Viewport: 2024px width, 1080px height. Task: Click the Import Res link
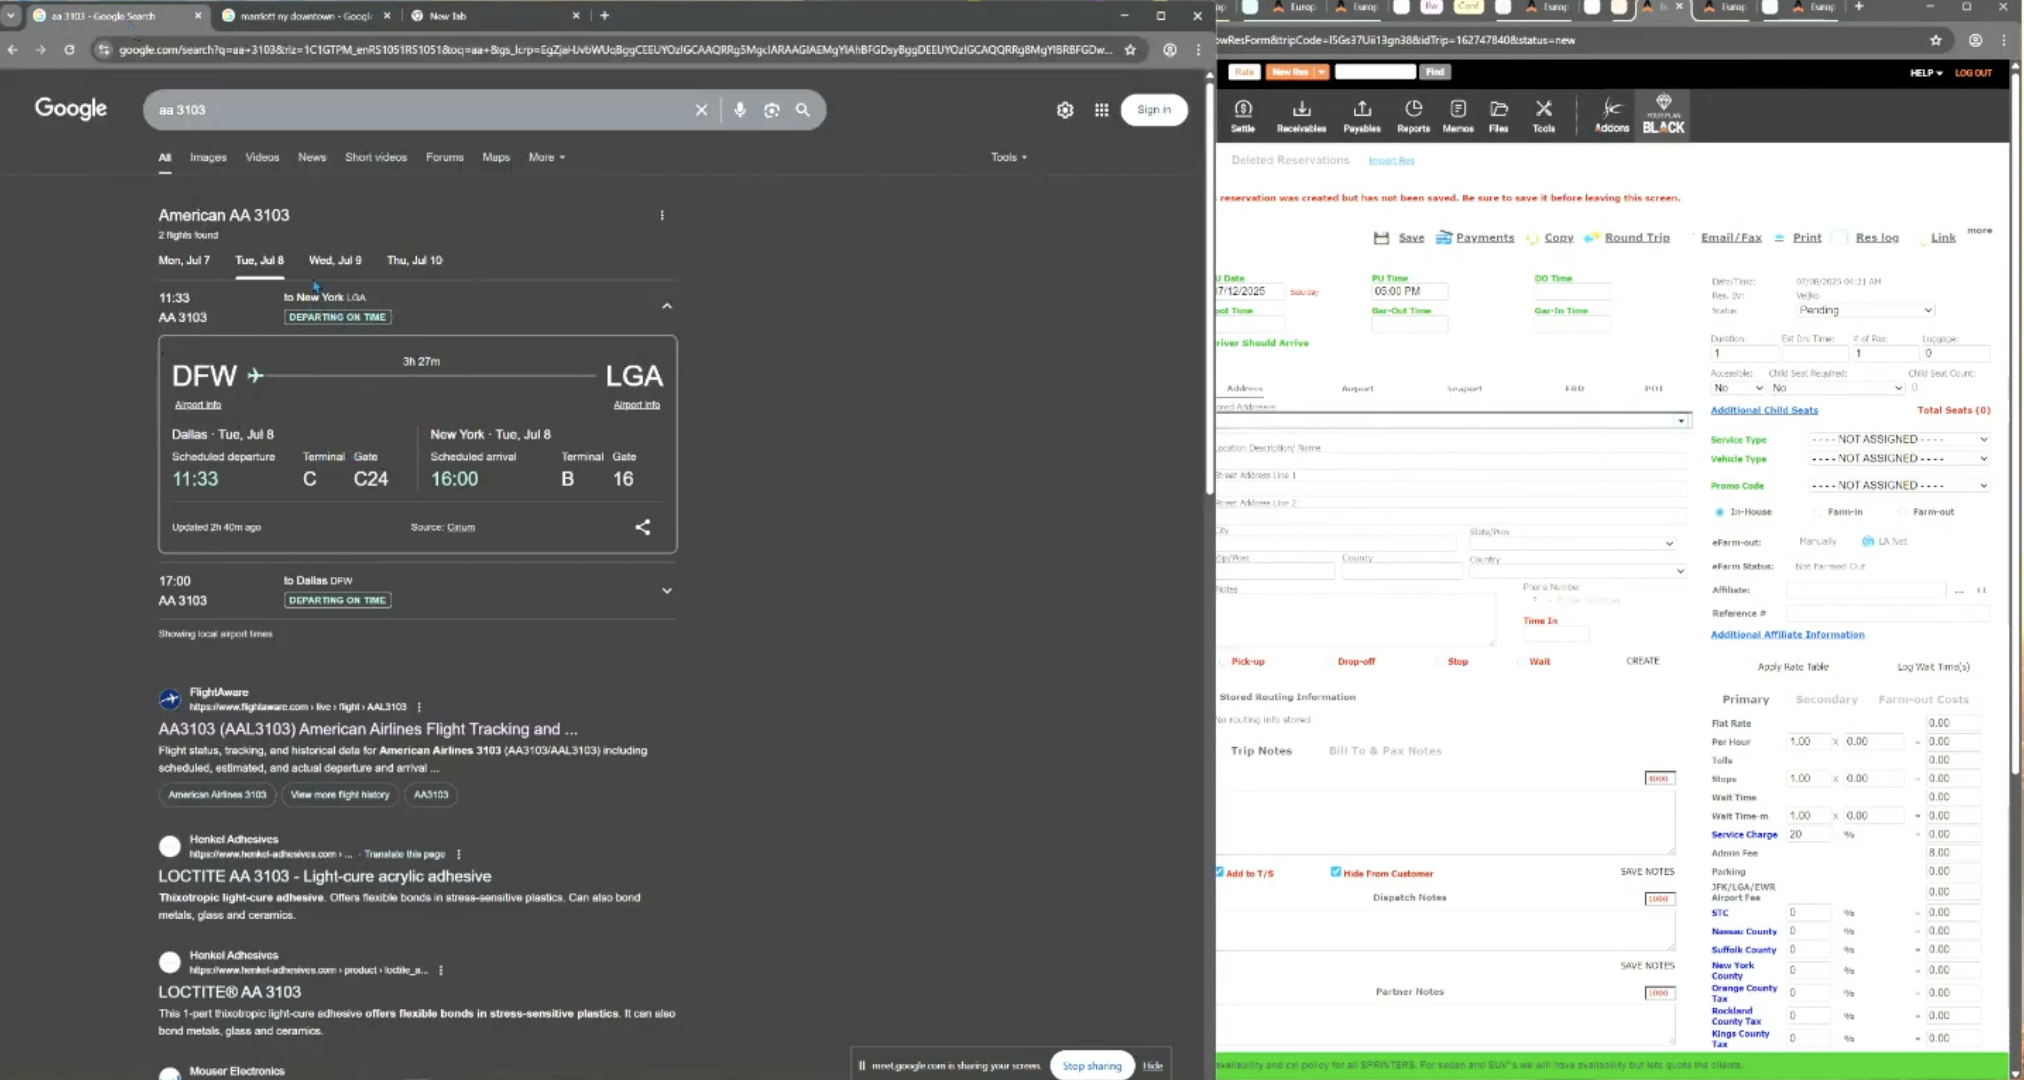1392,160
